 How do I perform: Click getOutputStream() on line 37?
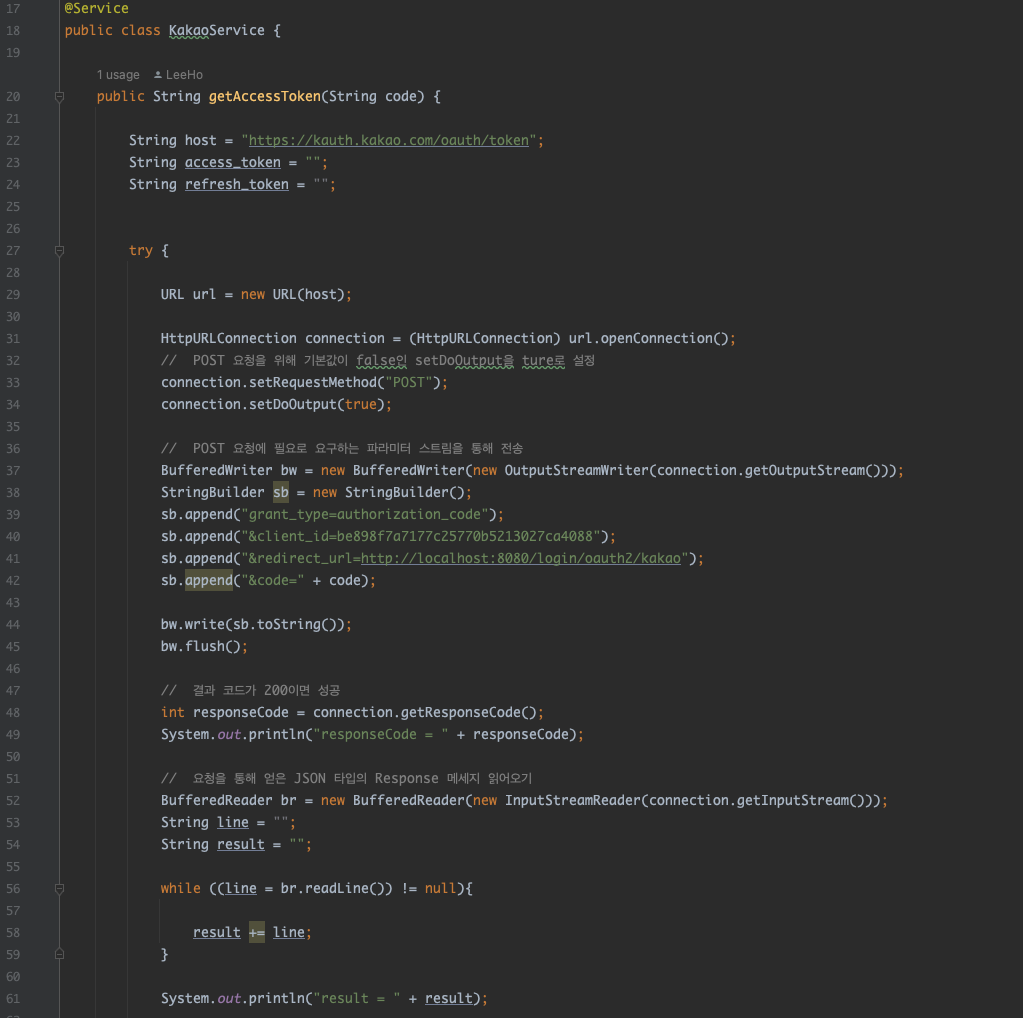813,470
